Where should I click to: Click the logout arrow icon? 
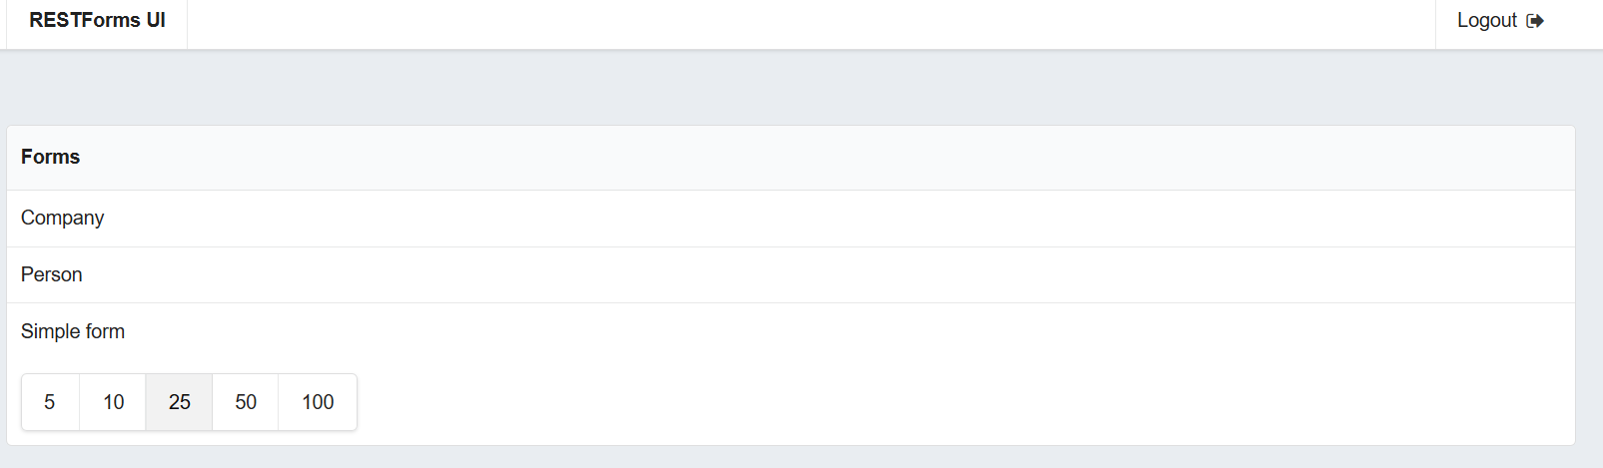(1535, 21)
